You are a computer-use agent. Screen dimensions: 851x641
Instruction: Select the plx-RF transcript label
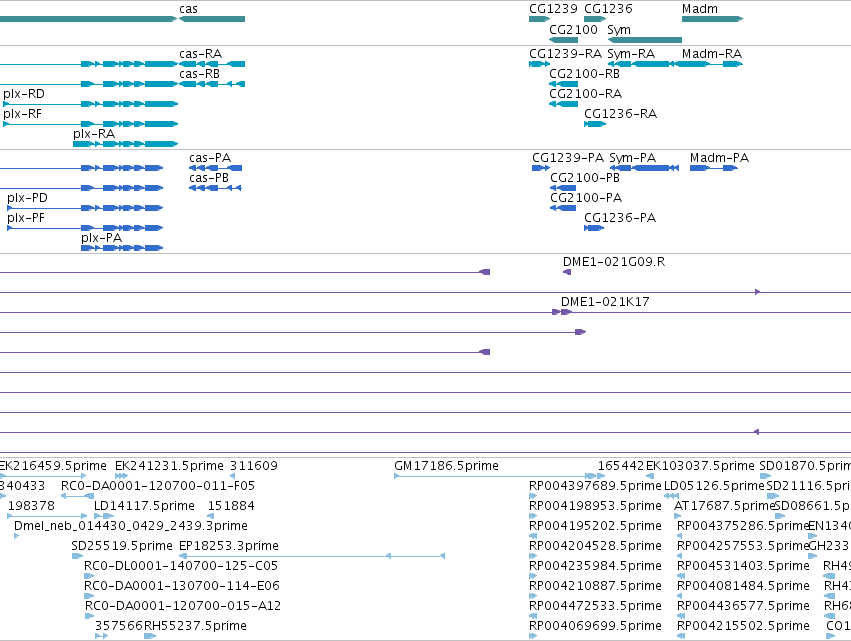(x=22, y=114)
